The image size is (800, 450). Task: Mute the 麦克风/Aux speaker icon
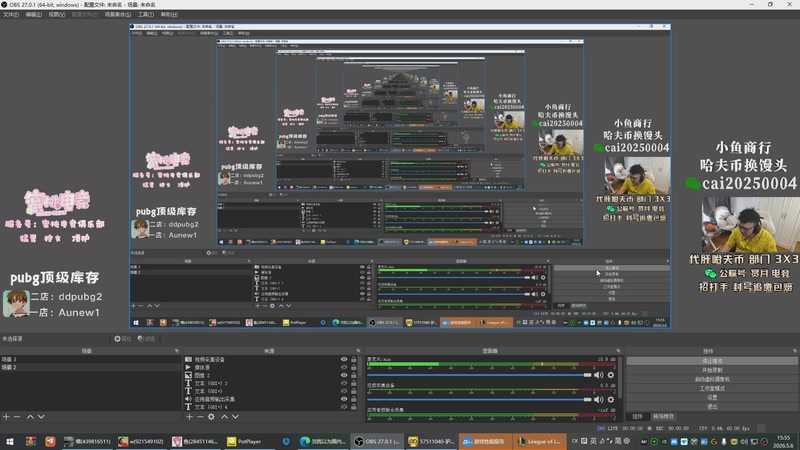point(598,375)
